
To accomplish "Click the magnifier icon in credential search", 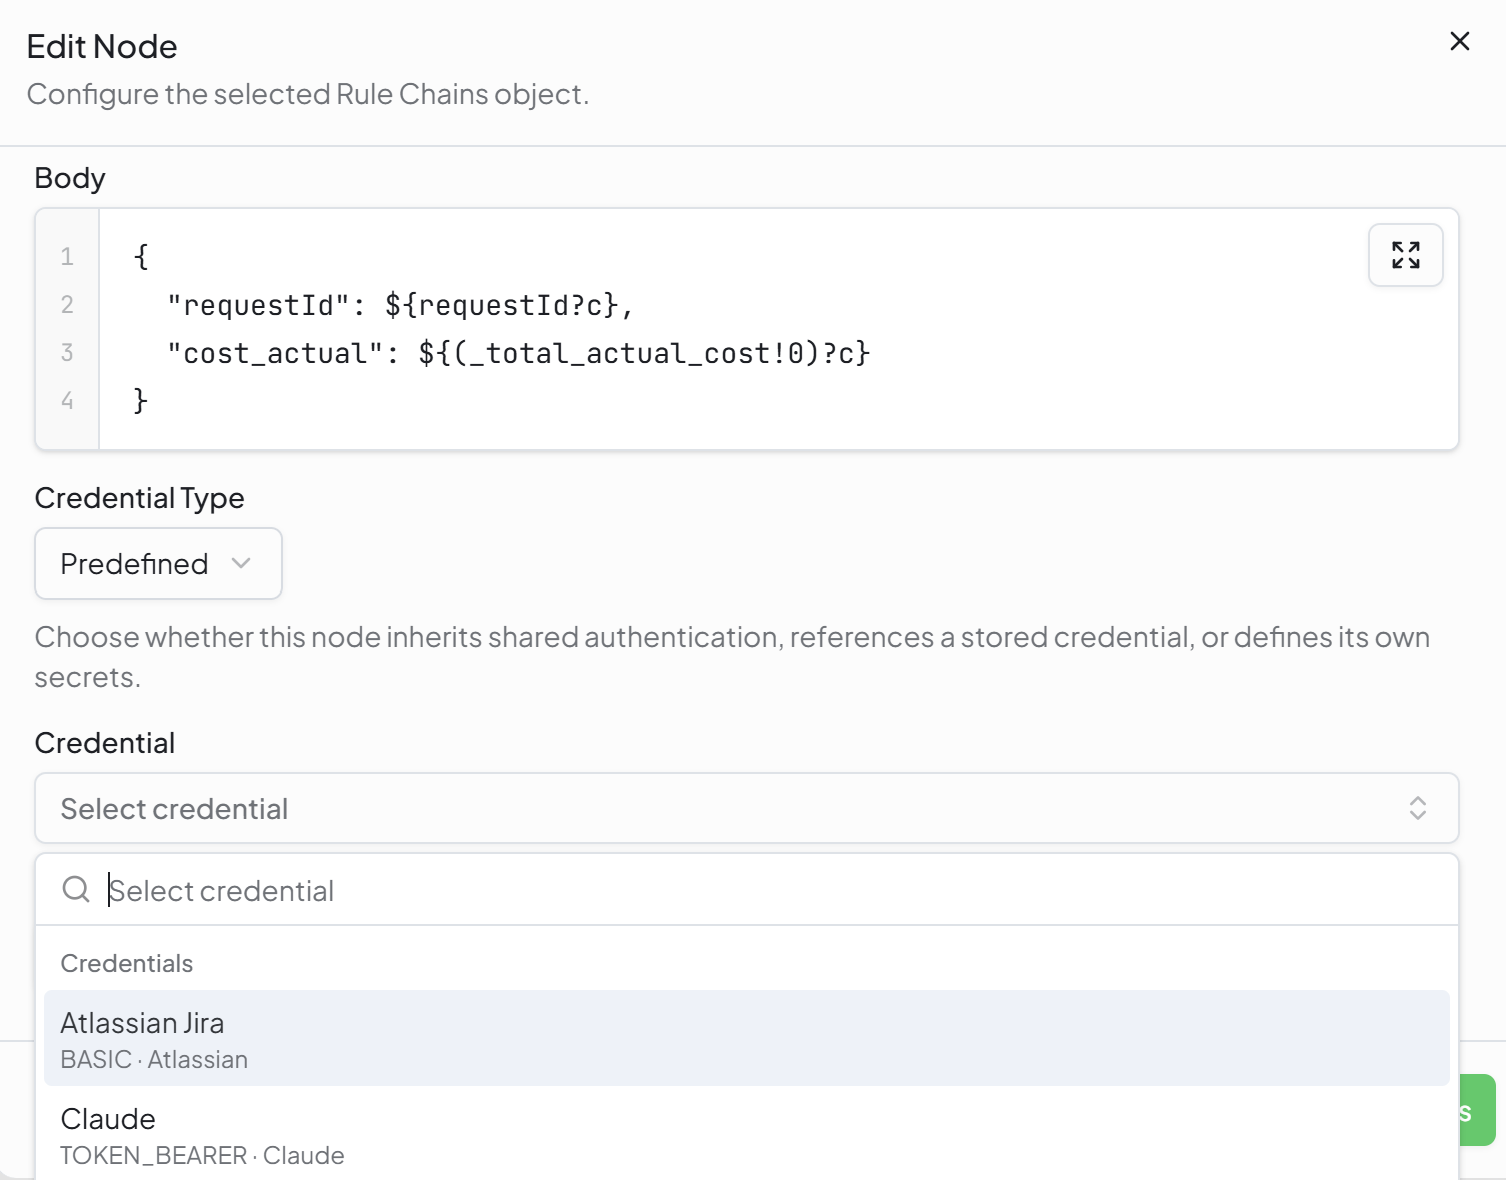I will [x=76, y=889].
